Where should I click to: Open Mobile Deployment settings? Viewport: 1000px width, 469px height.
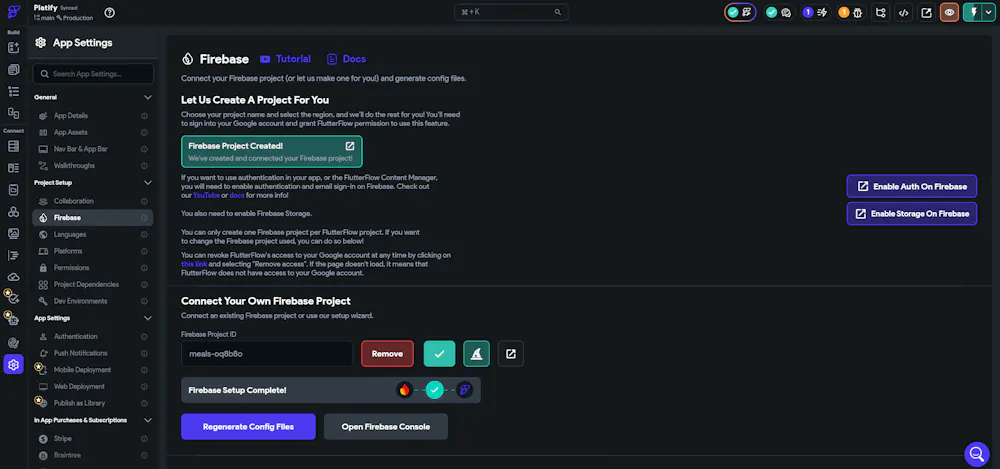(x=92, y=370)
